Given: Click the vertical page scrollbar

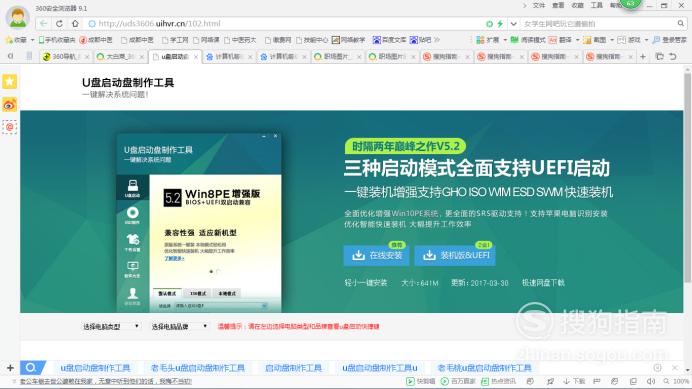Looking at the screenshot, I should point(688,177).
